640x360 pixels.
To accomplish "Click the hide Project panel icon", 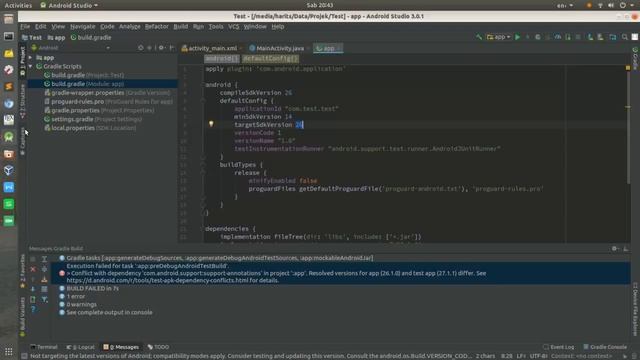I will tap(172, 48).
